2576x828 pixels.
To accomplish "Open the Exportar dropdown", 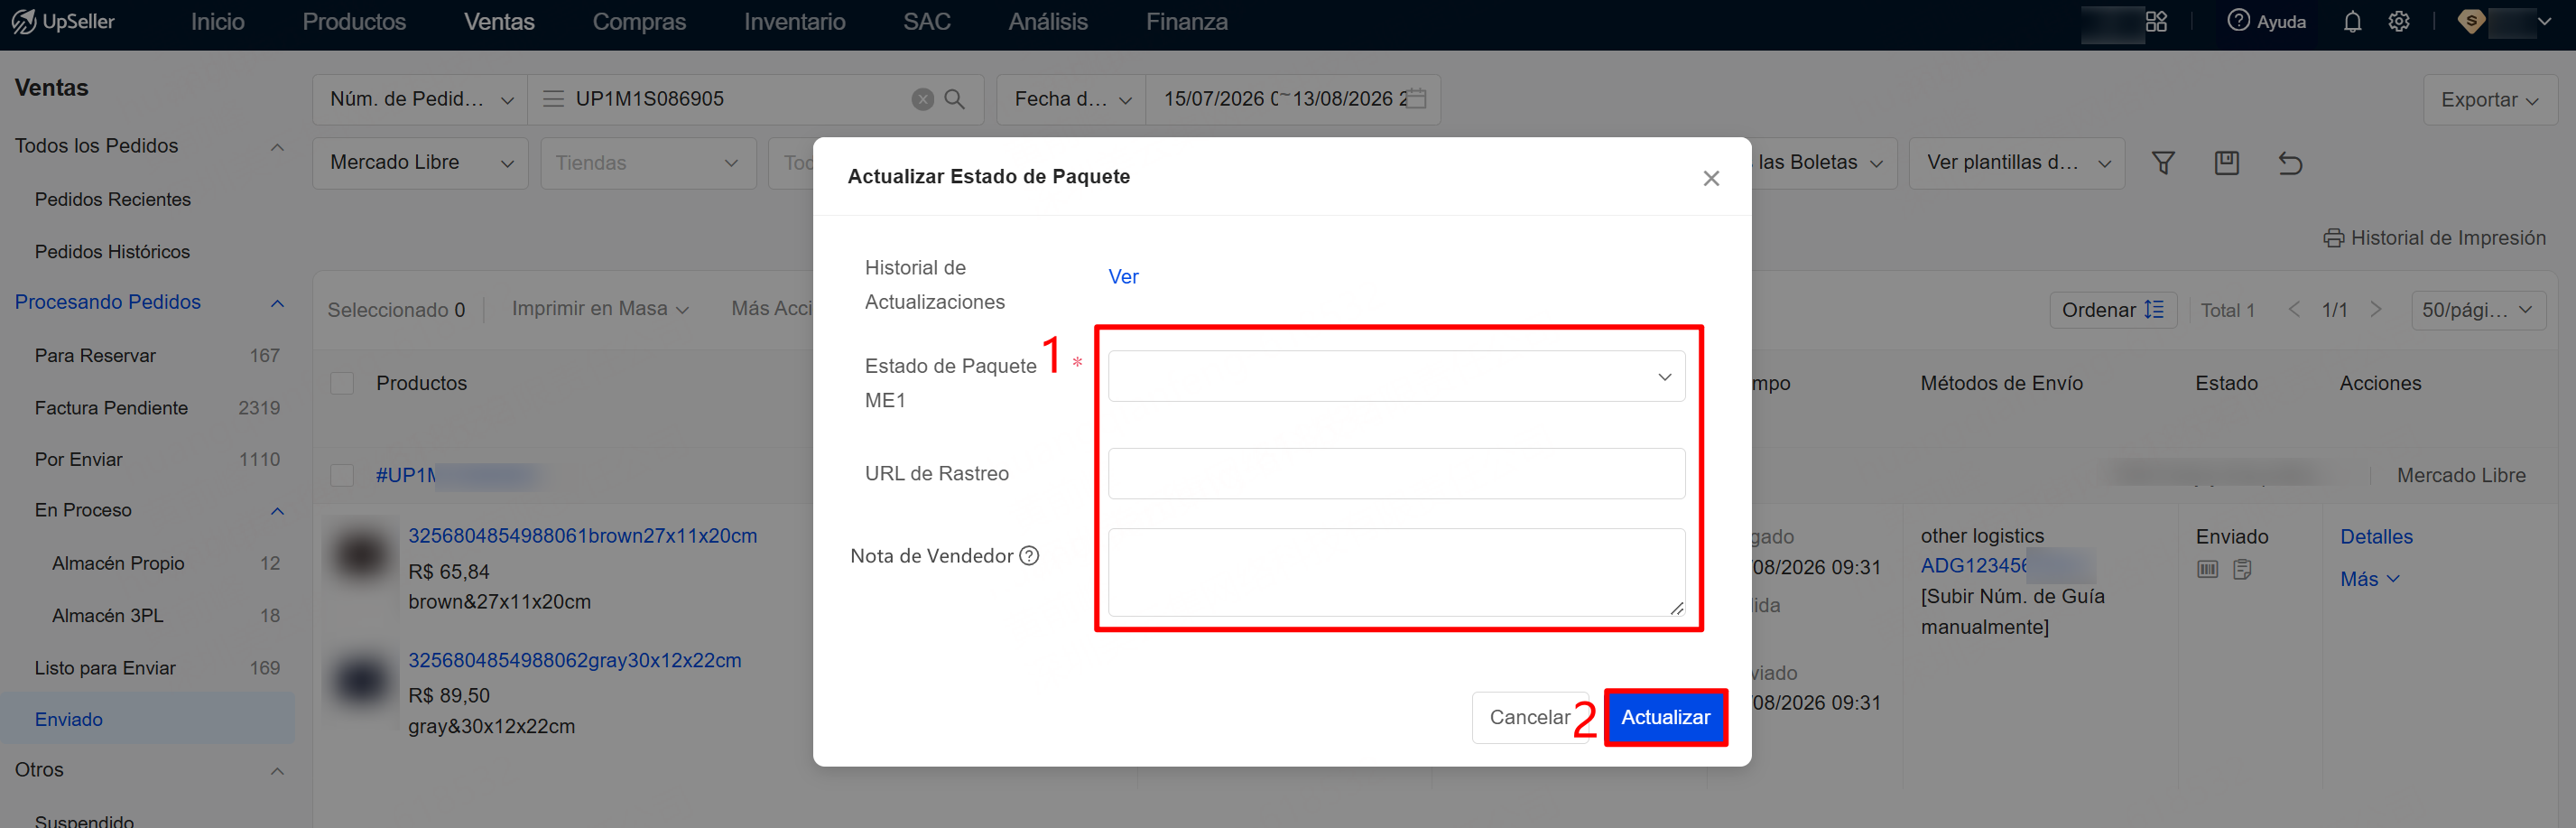I will pos(2489,100).
